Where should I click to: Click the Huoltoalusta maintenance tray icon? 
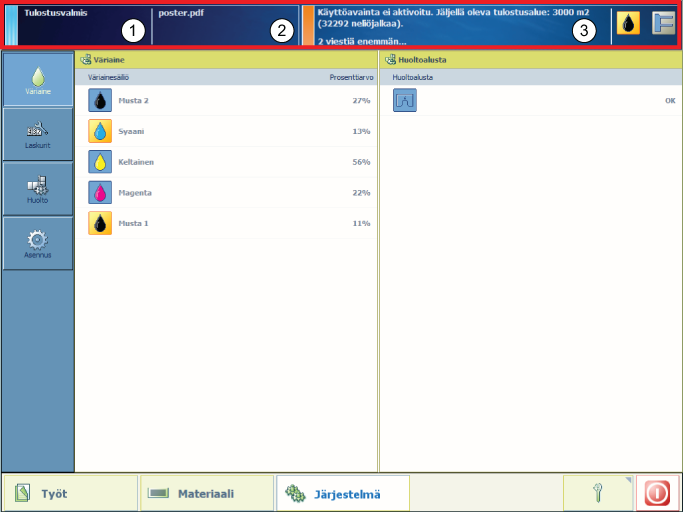click(x=404, y=100)
